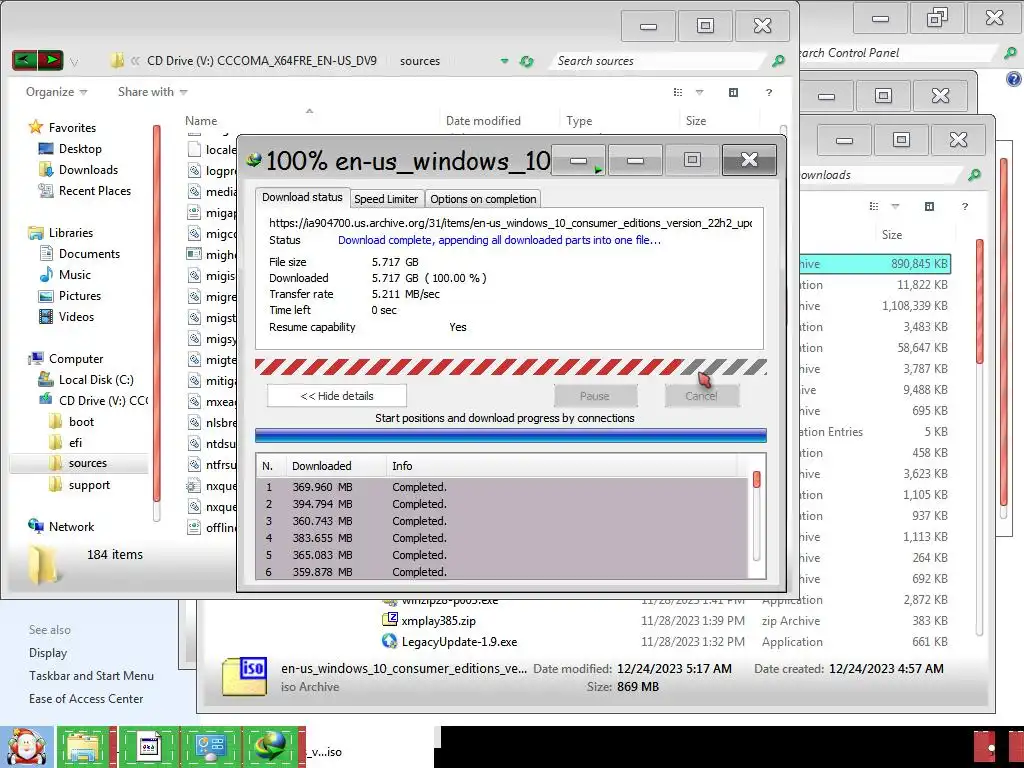
Task: Click the Info column header
Action: coord(562,466)
